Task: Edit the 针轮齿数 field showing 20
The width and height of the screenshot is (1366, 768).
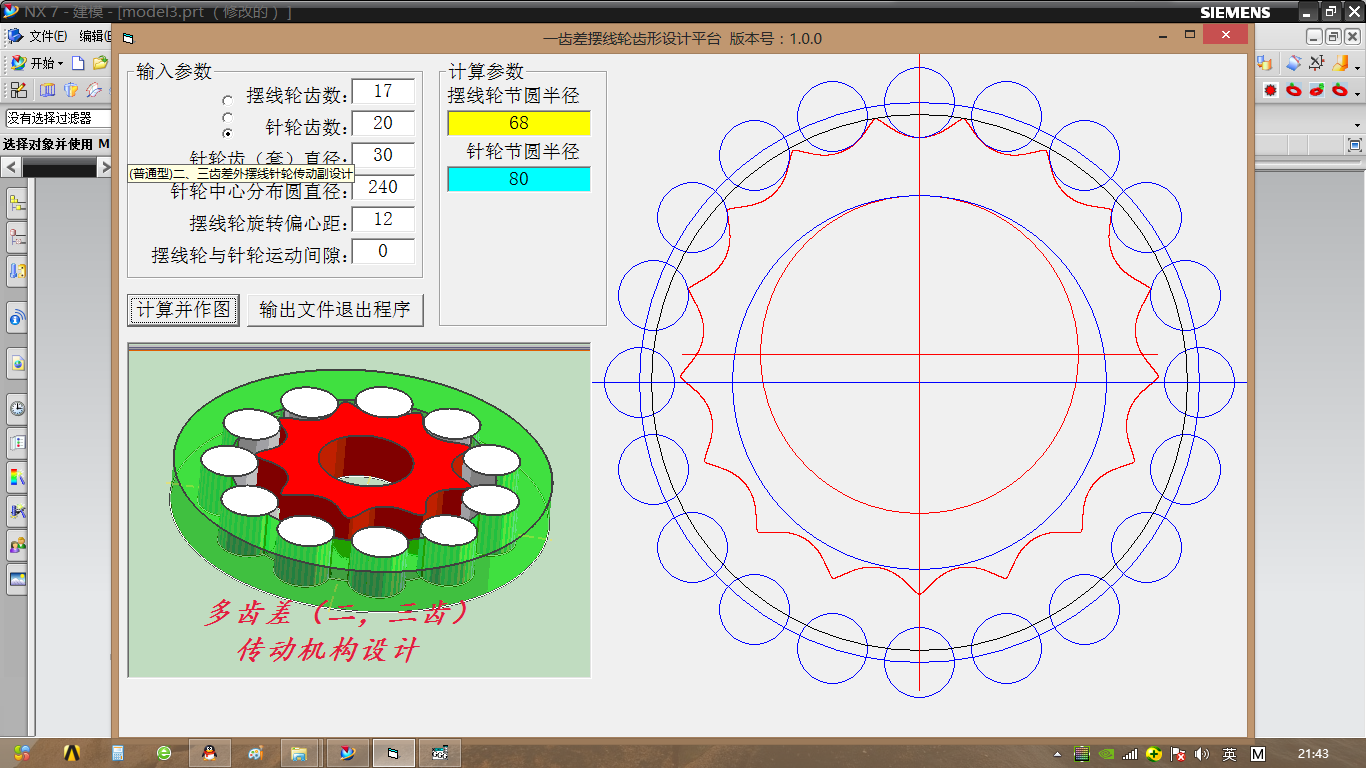Action: [383, 123]
